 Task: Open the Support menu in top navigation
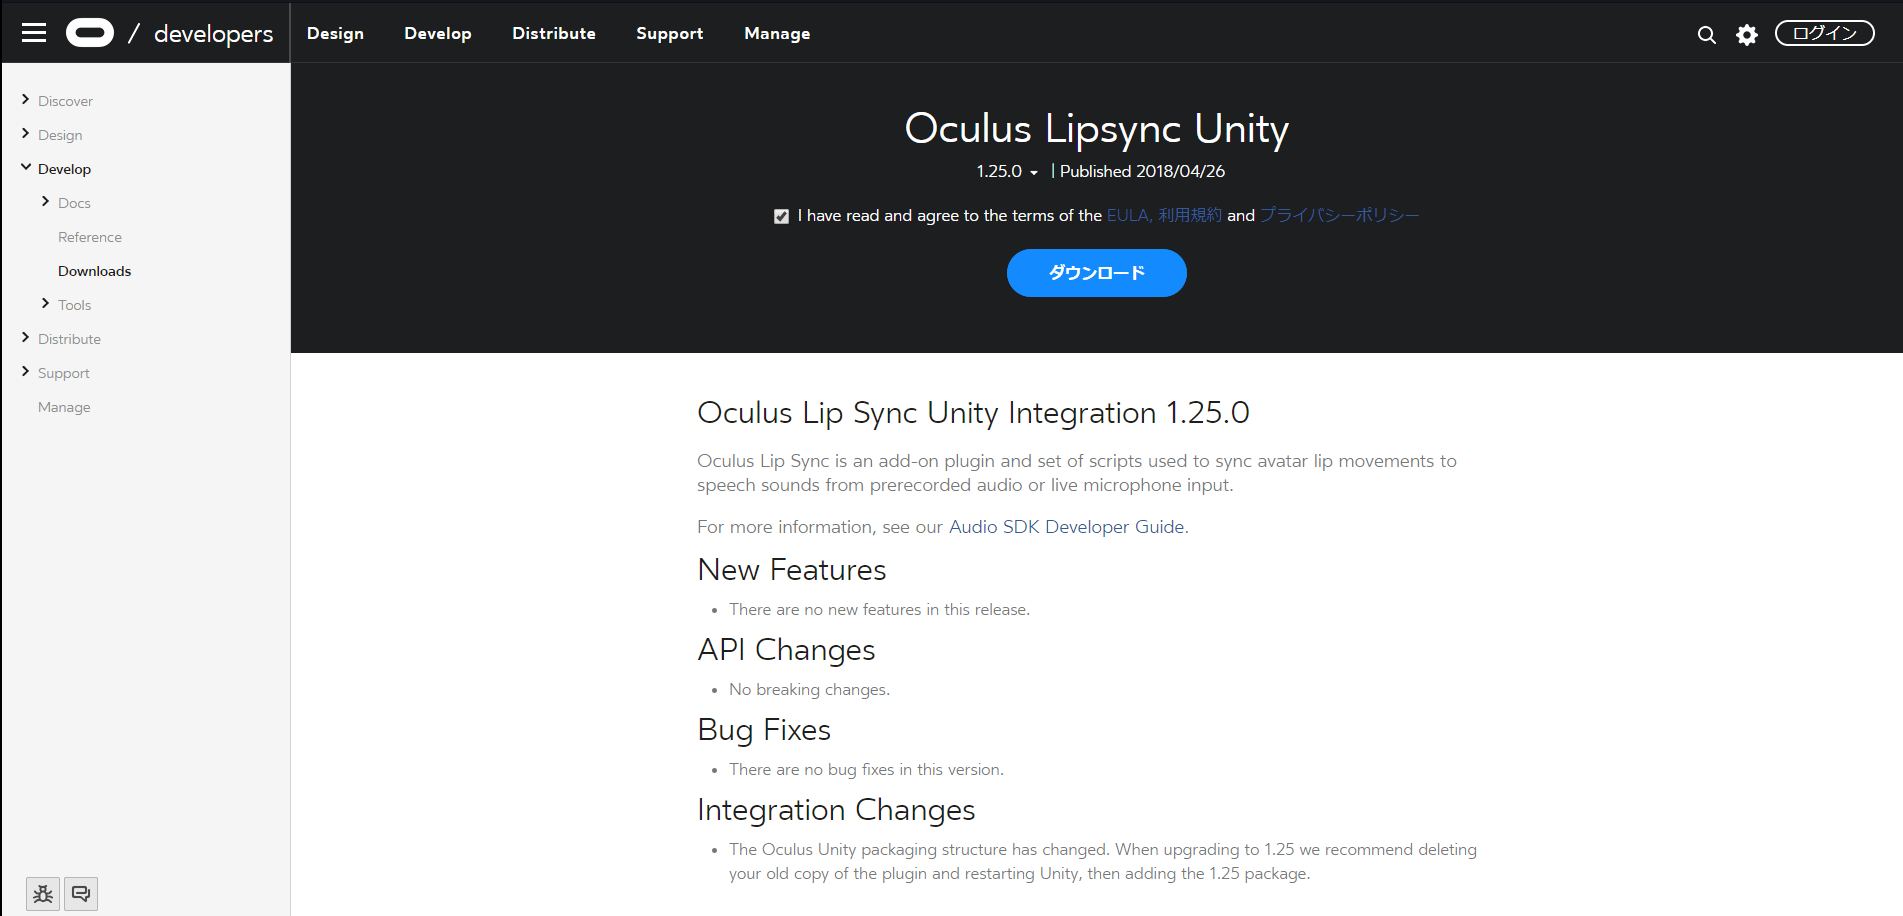pyautogui.click(x=669, y=33)
